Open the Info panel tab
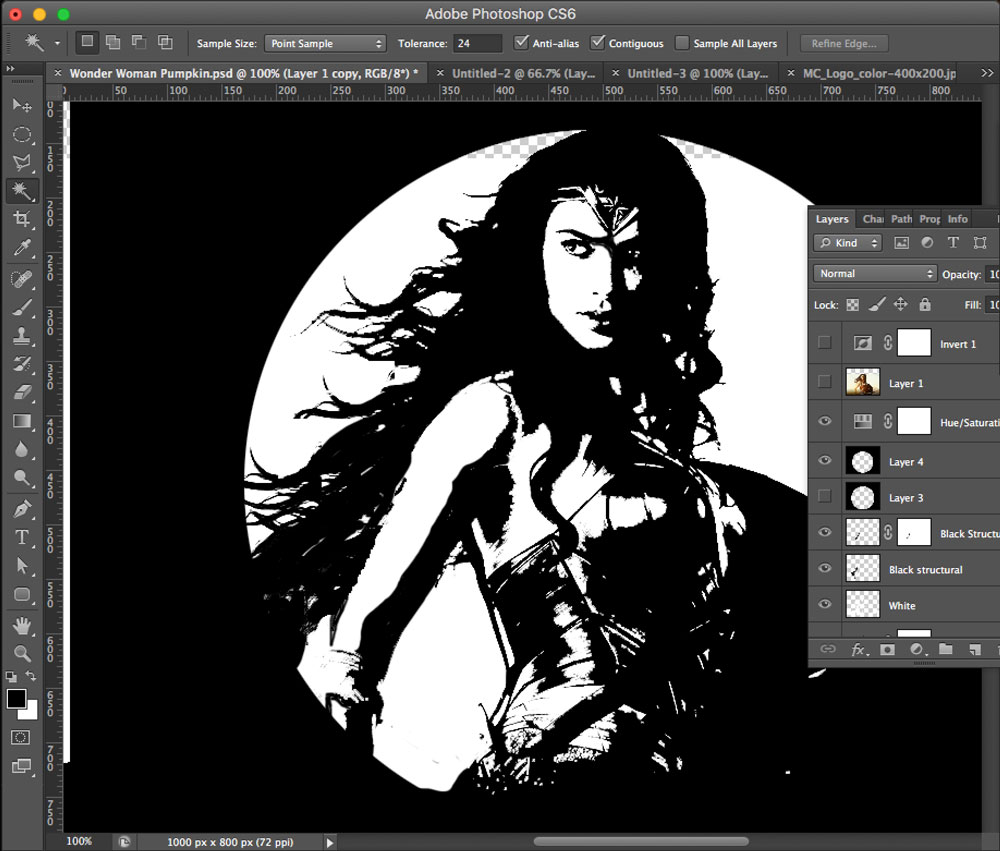 (x=957, y=219)
